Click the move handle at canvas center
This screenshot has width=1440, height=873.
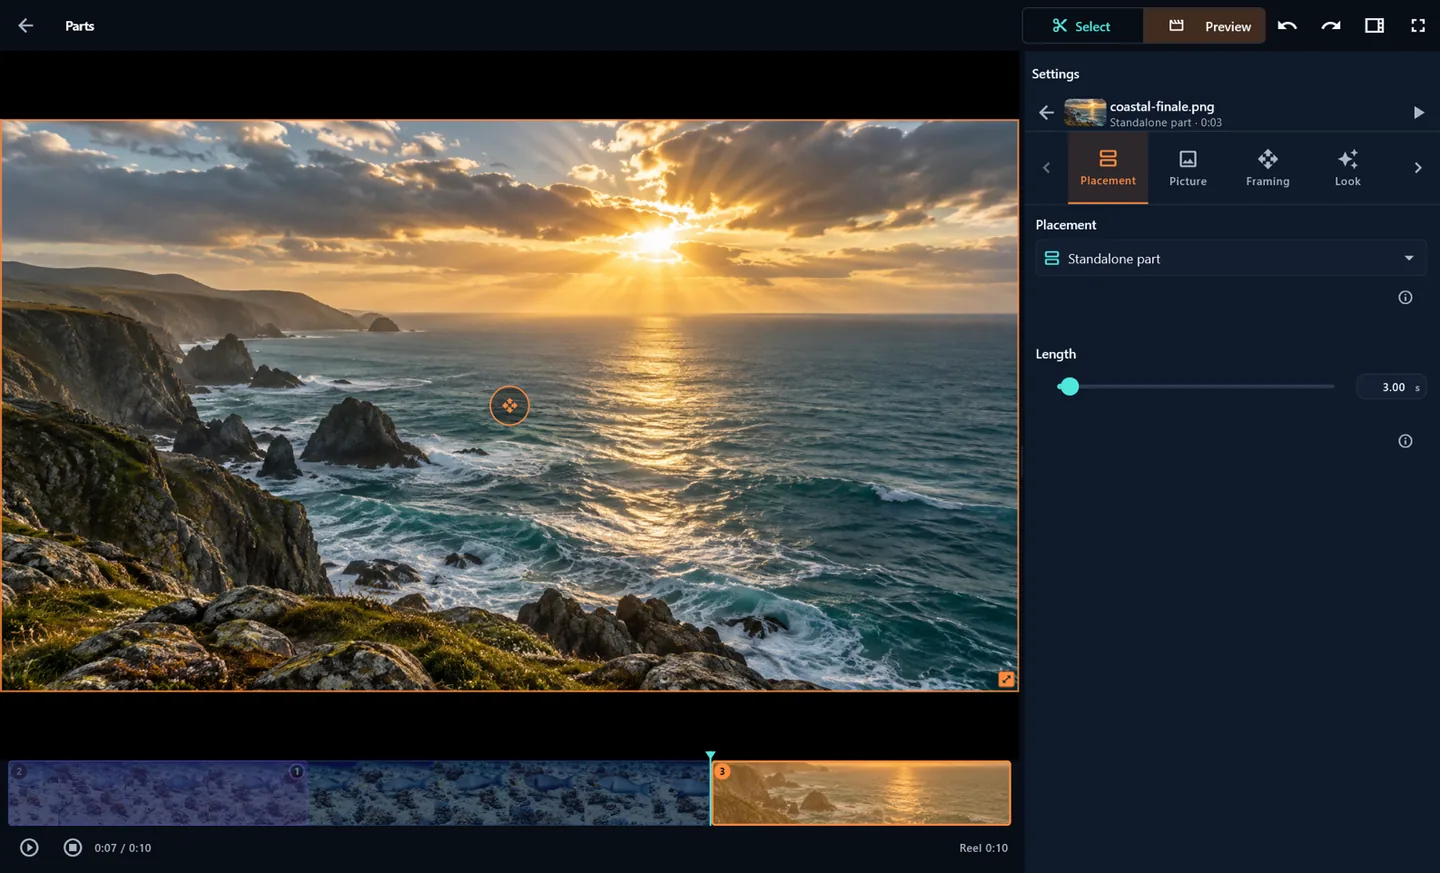510,406
